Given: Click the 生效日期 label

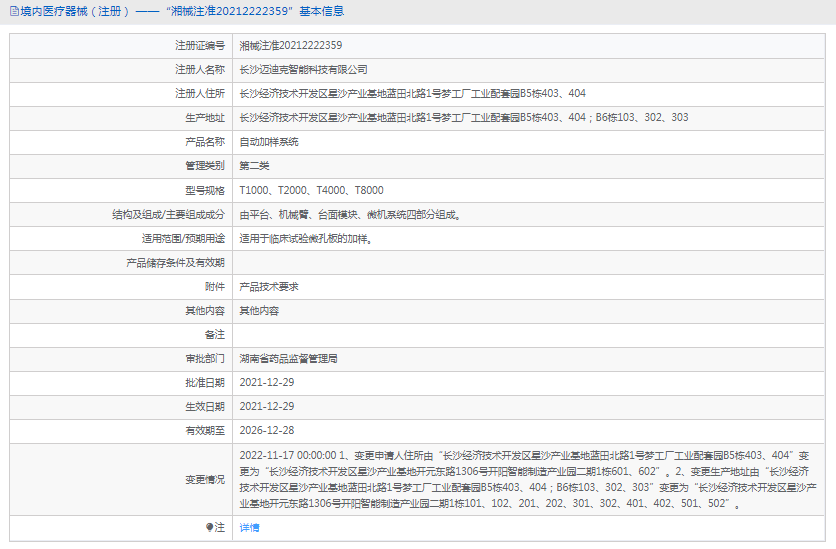Looking at the screenshot, I should coord(205,407).
